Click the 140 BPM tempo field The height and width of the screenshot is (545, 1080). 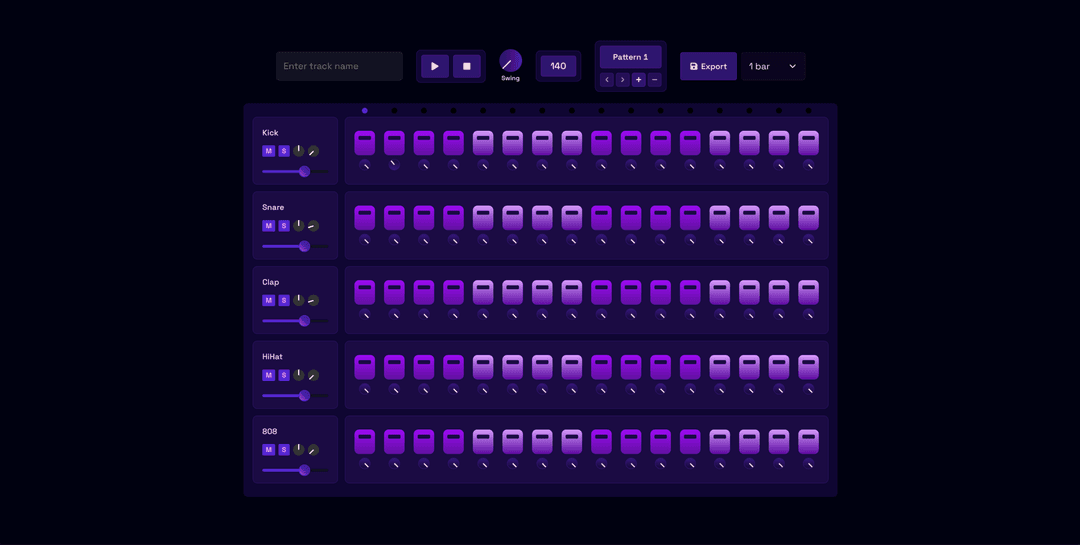558,66
